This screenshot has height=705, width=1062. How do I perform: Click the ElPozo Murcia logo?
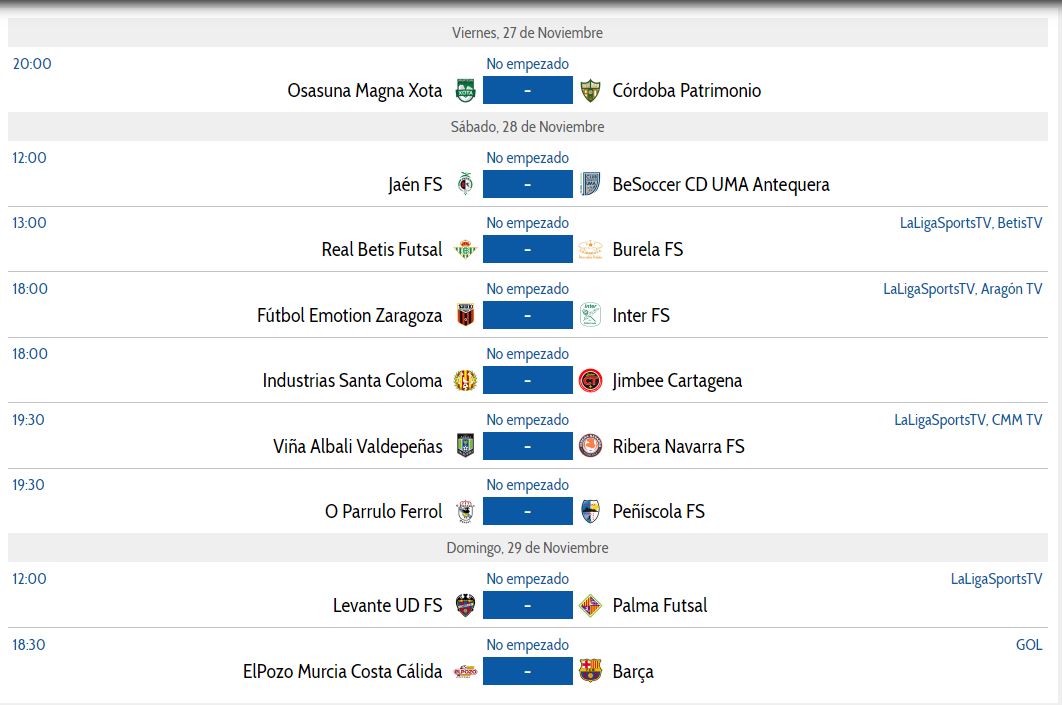pyautogui.click(x=465, y=671)
